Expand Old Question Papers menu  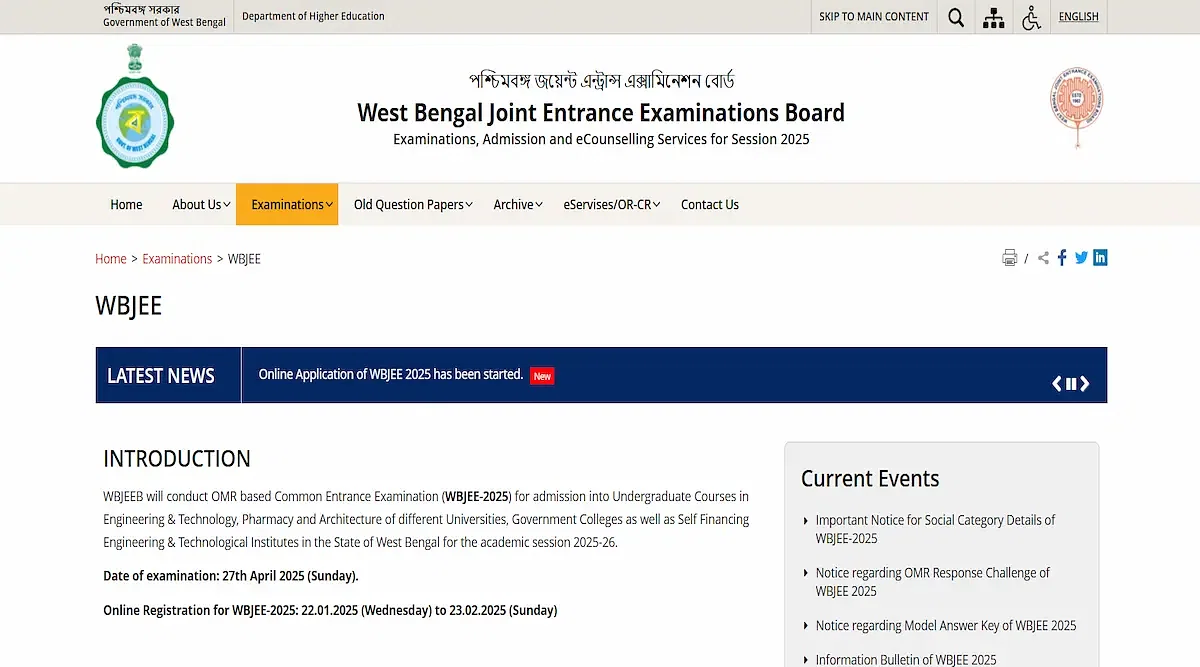(x=413, y=204)
